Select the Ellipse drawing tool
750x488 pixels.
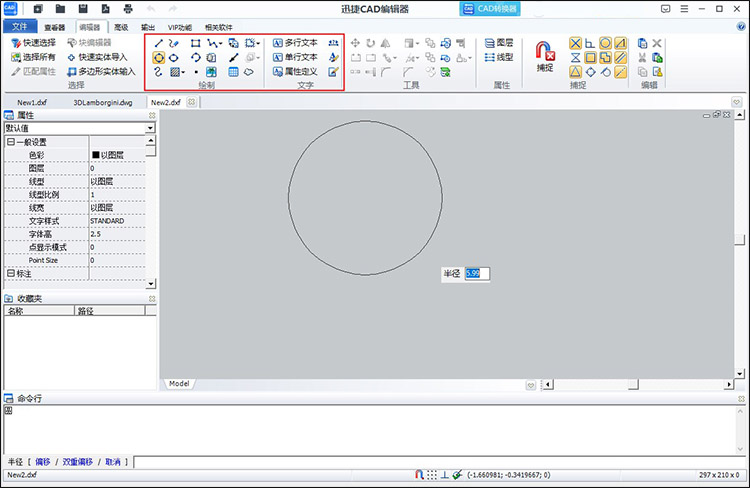coord(174,58)
